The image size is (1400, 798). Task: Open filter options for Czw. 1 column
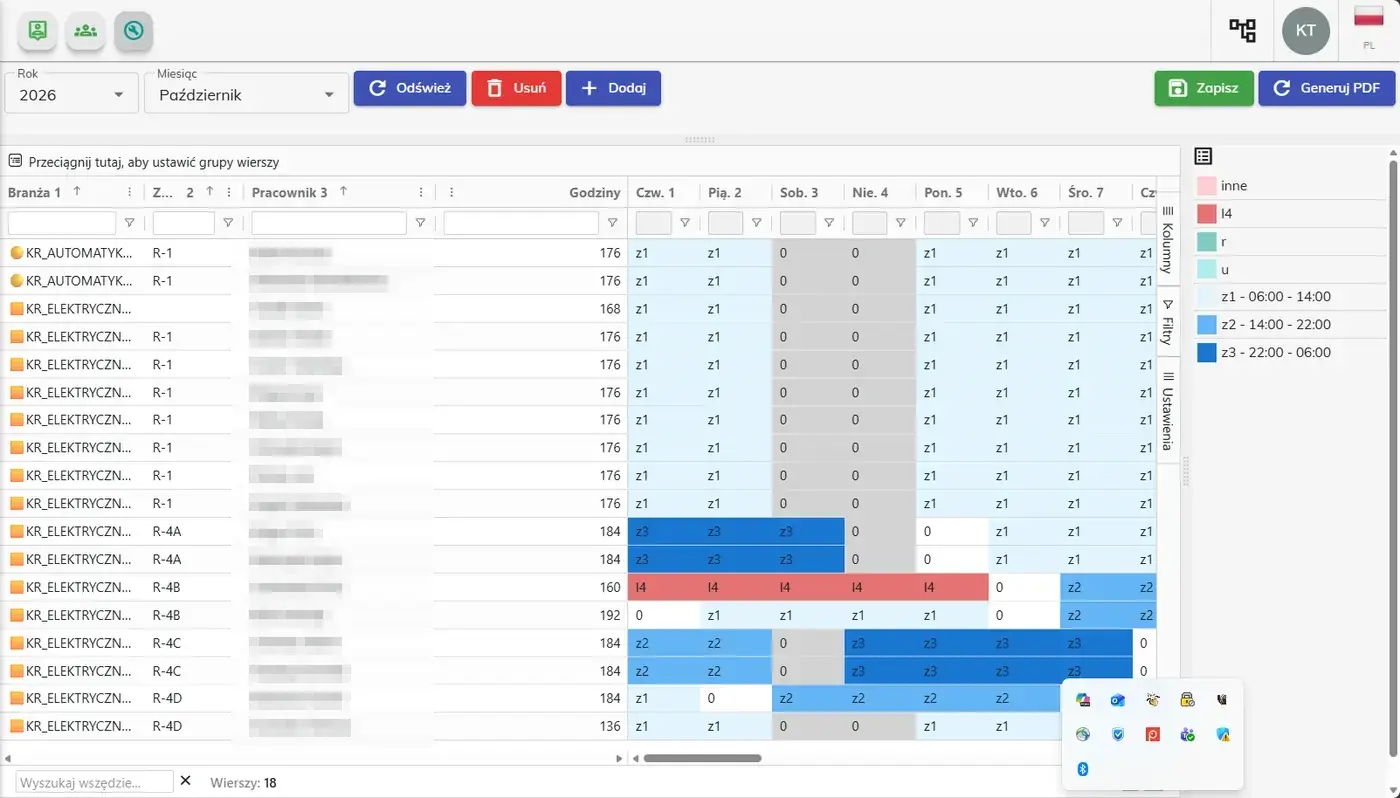coord(685,223)
